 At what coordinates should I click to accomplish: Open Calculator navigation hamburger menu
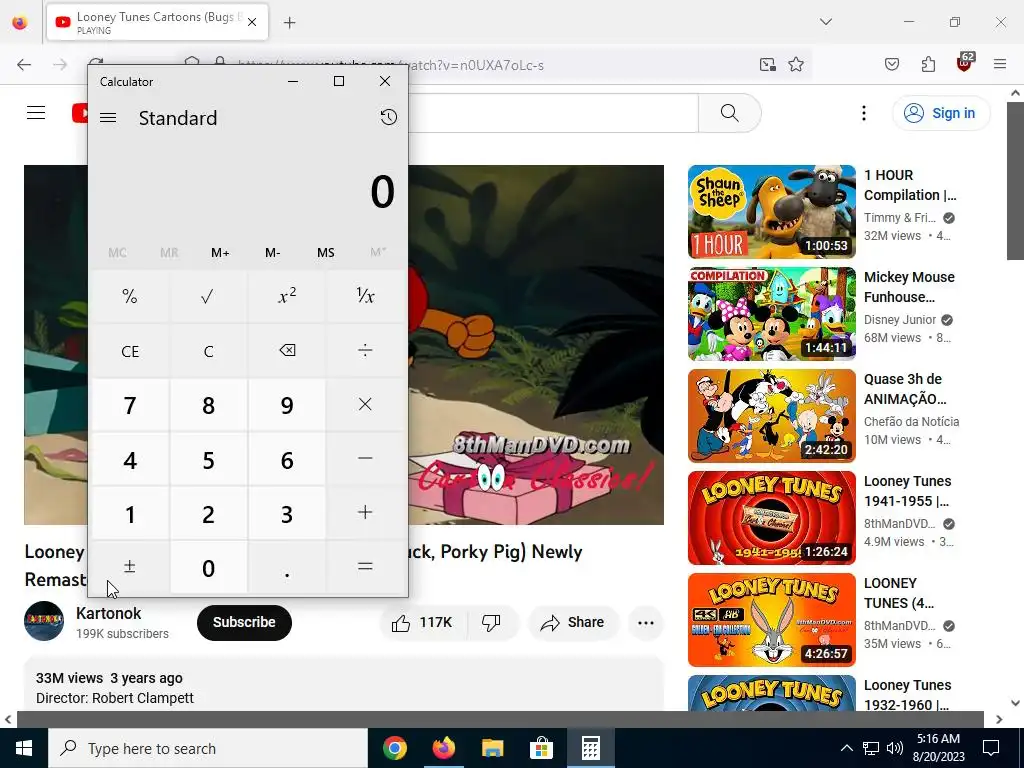[108, 118]
